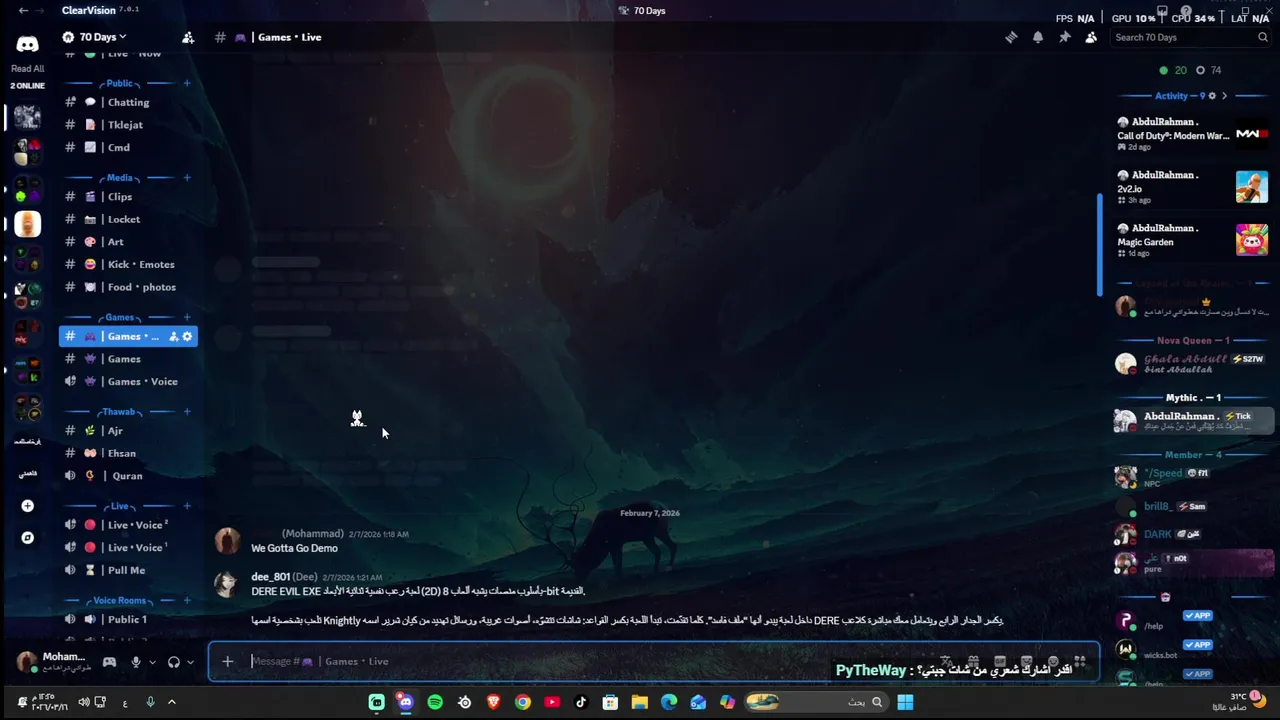Join the Games • Voice channel

(x=128, y=381)
